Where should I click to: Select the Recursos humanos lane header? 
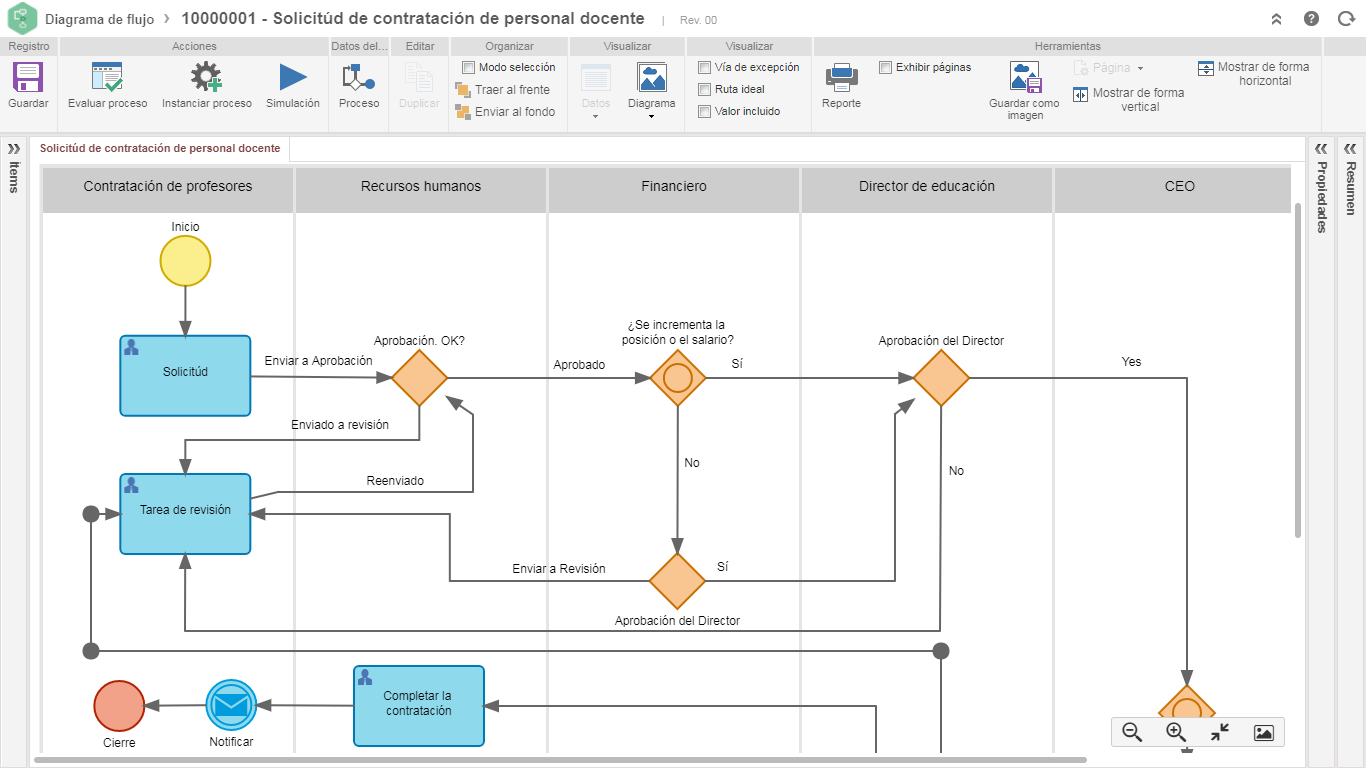coord(421,190)
